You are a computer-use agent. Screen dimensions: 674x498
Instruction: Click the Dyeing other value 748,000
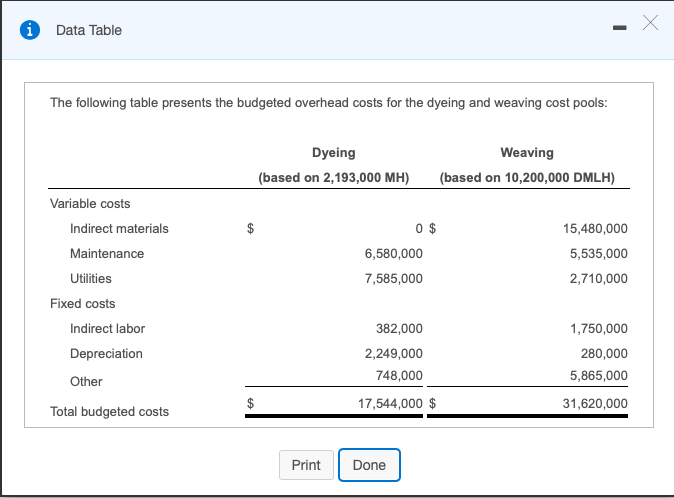399,375
